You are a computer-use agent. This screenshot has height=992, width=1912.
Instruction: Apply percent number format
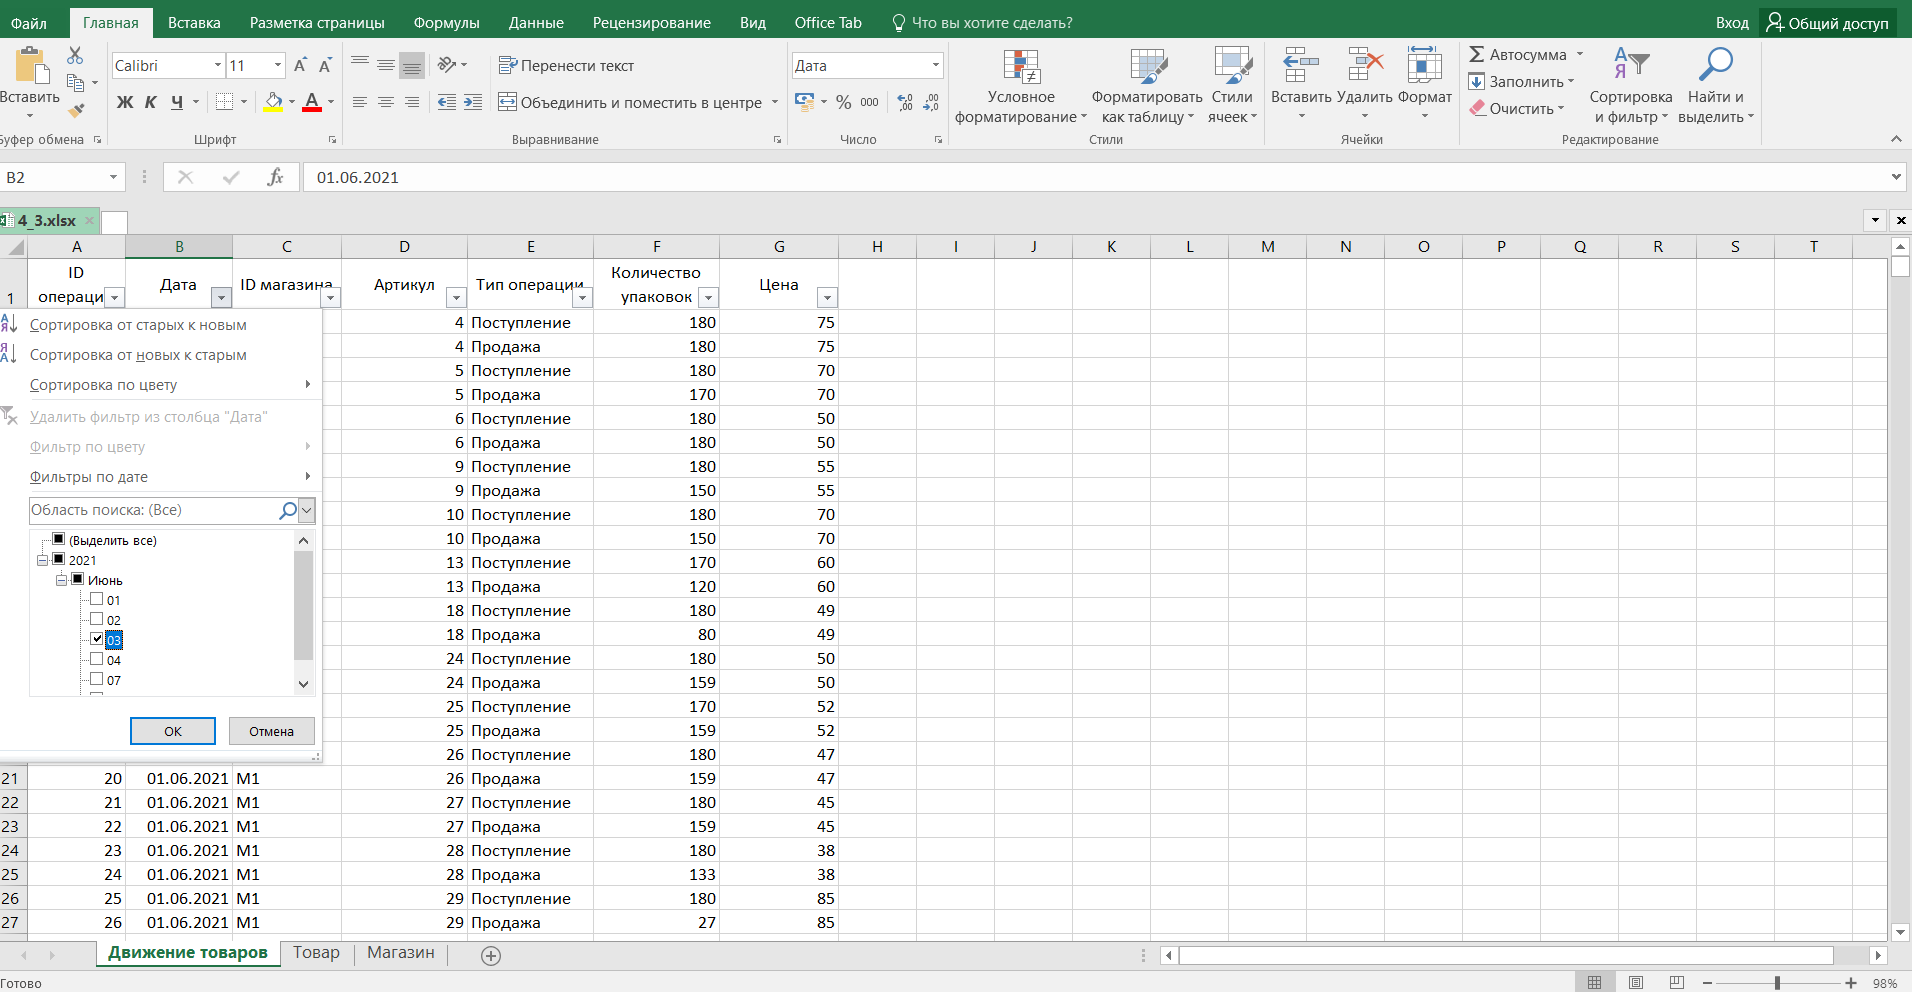coord(844,102)
